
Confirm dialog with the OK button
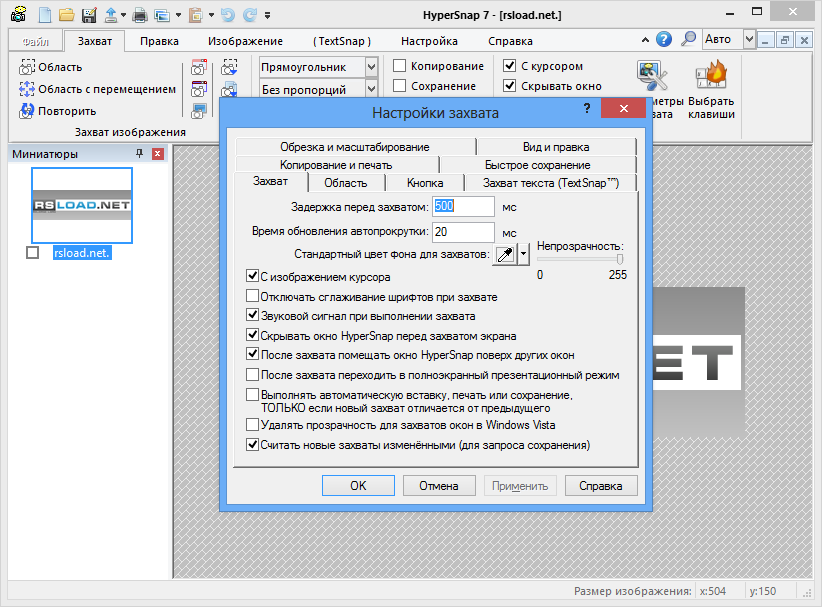pyautogui.click(x=358, y=485)
